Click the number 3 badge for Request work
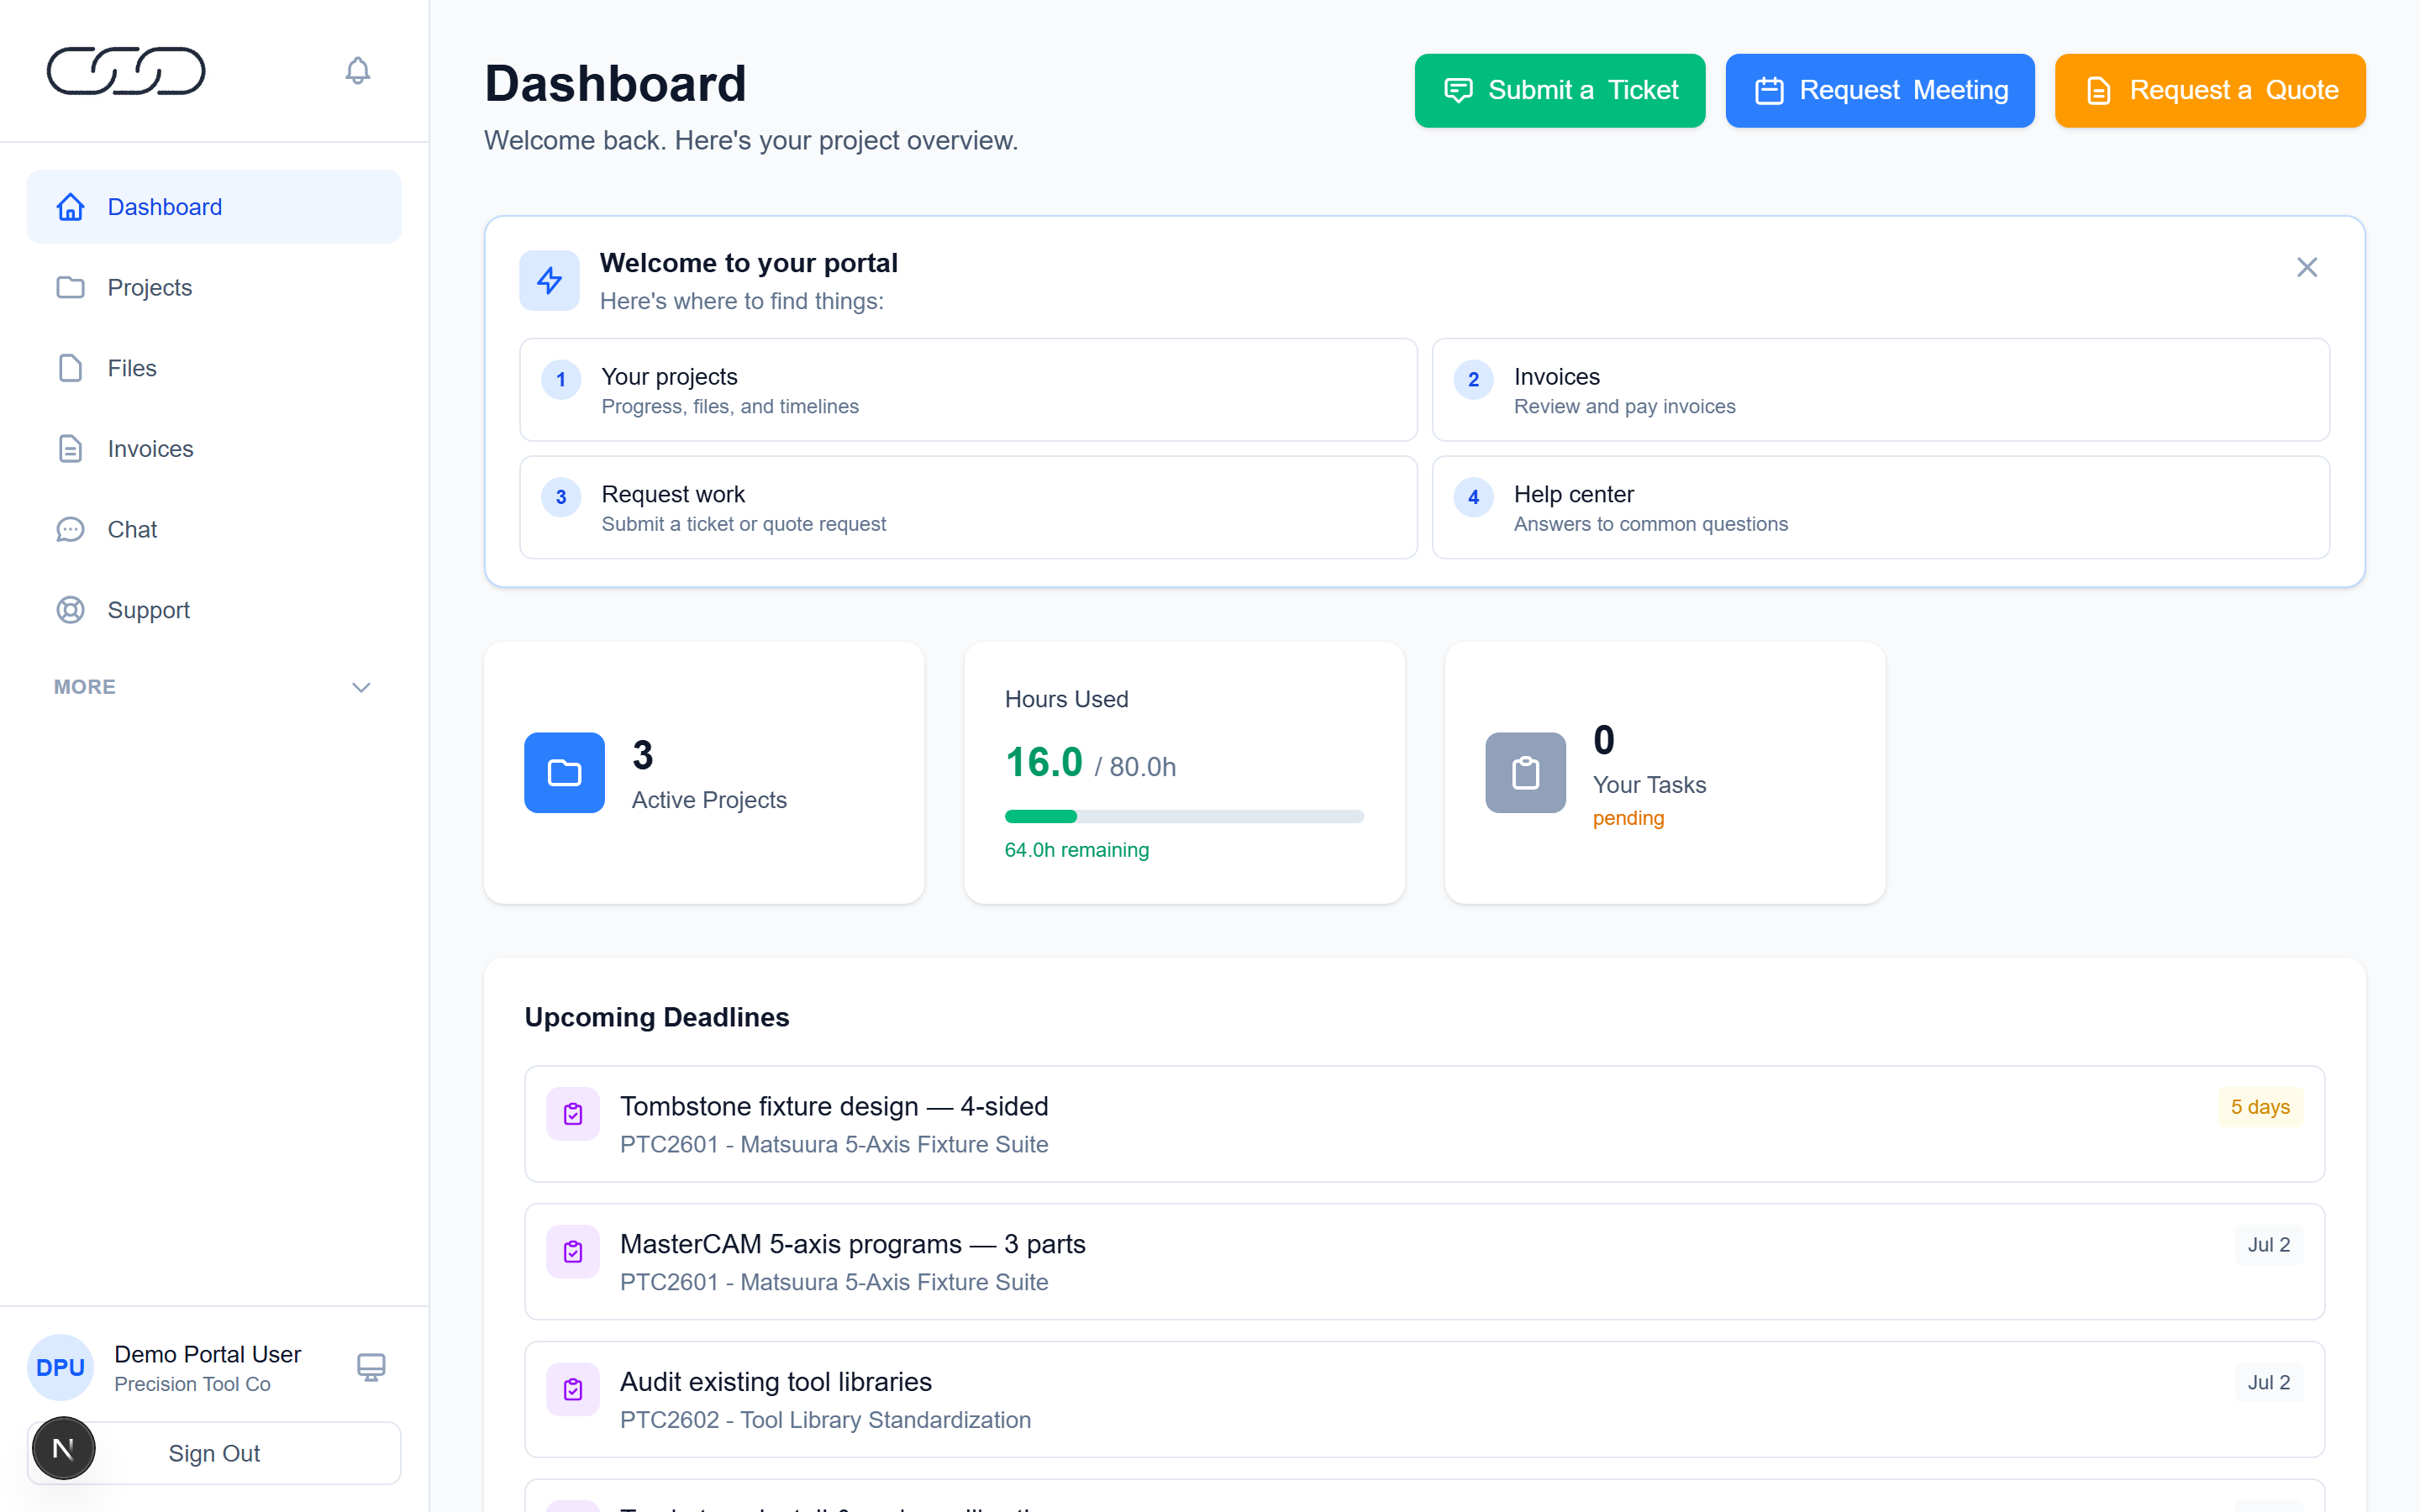Screen dimensions: 2420x1512 pyautogui.click(x=561, y=497)
